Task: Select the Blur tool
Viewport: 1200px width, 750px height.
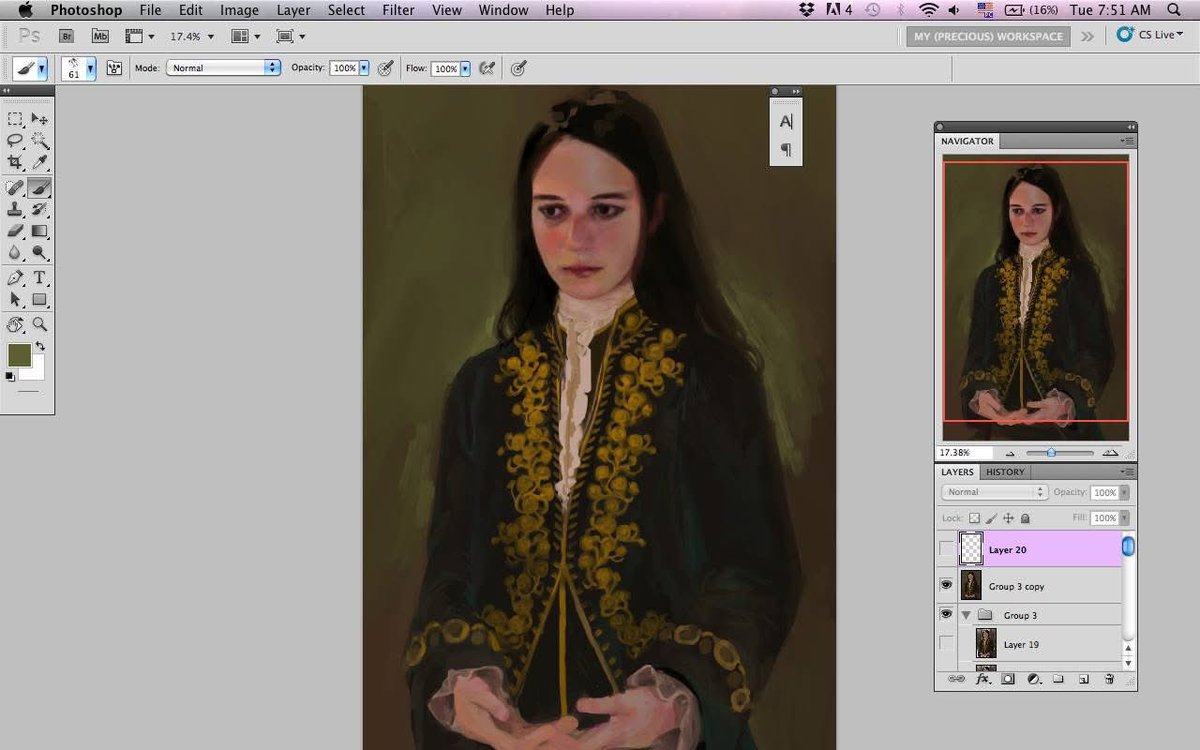Action: click(x=15, y=253)
